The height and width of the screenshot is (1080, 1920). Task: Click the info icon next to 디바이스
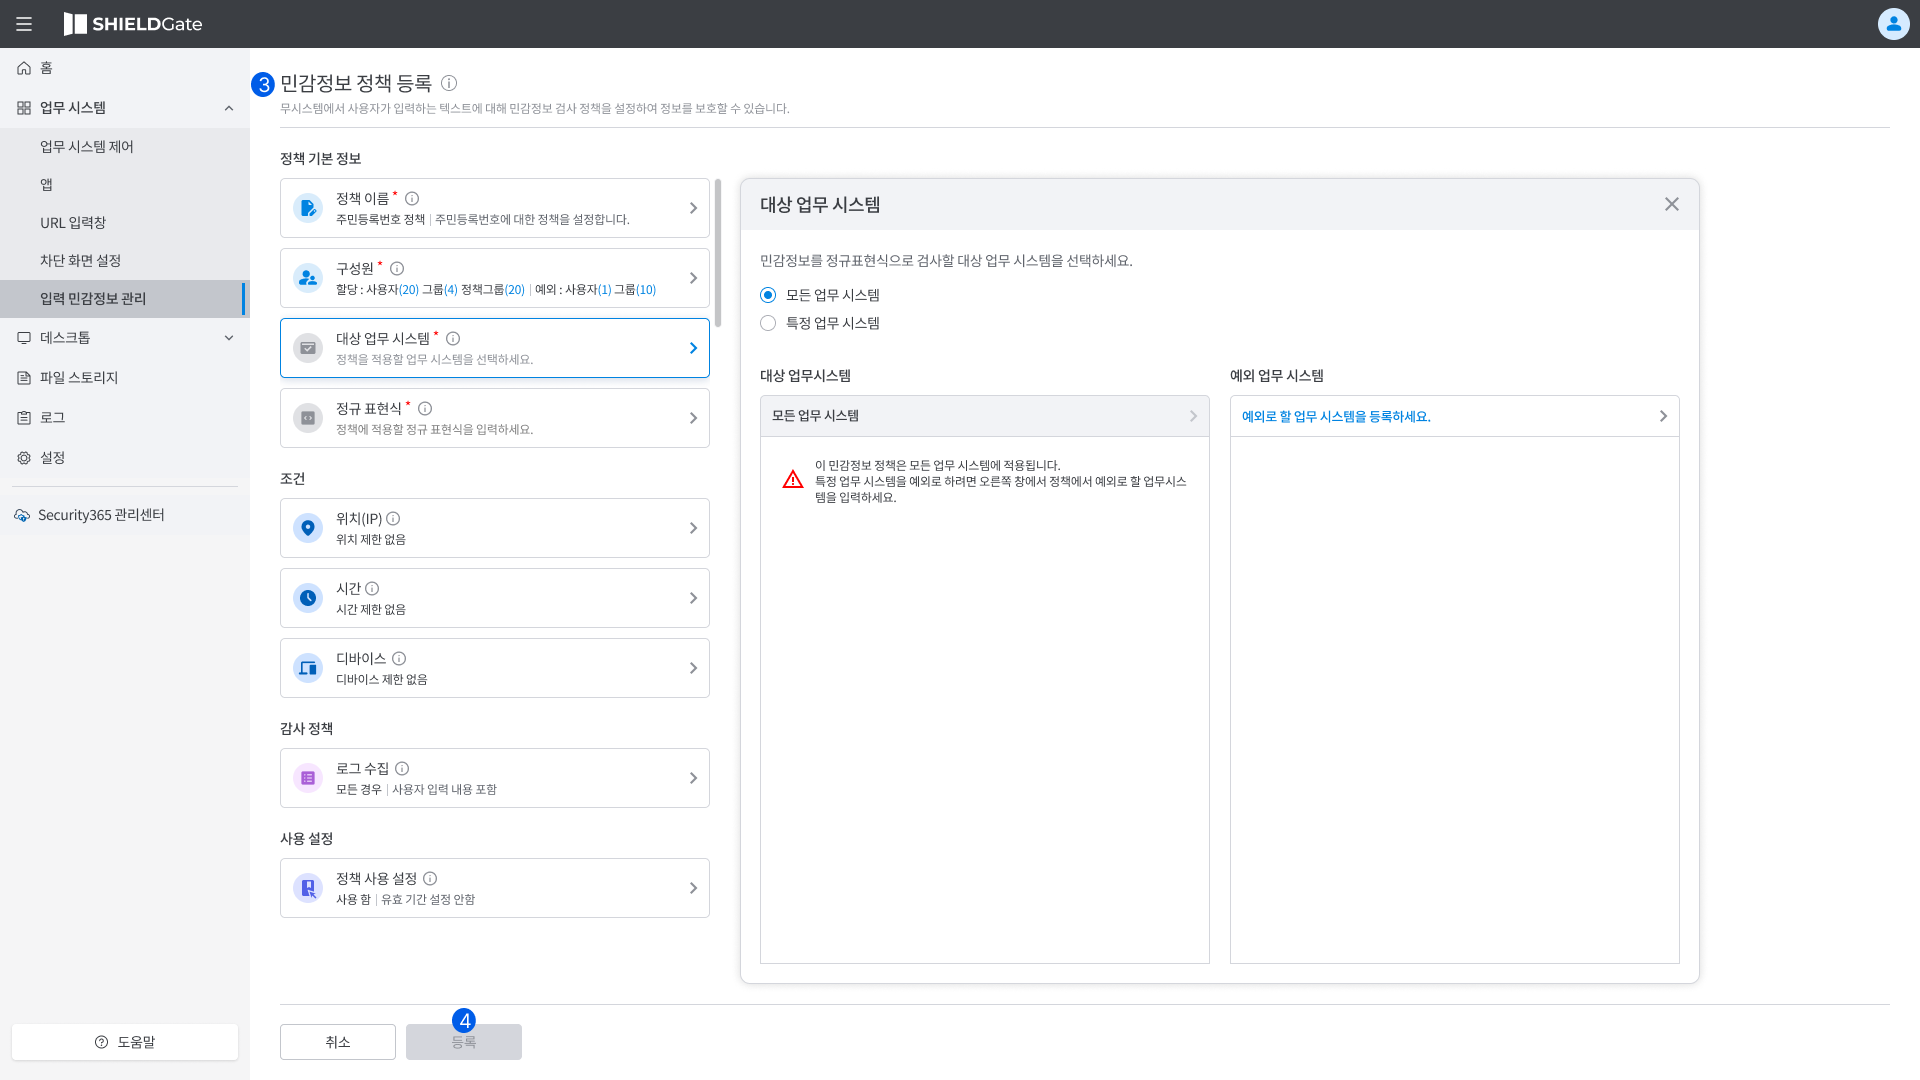[x=399, y=659]
